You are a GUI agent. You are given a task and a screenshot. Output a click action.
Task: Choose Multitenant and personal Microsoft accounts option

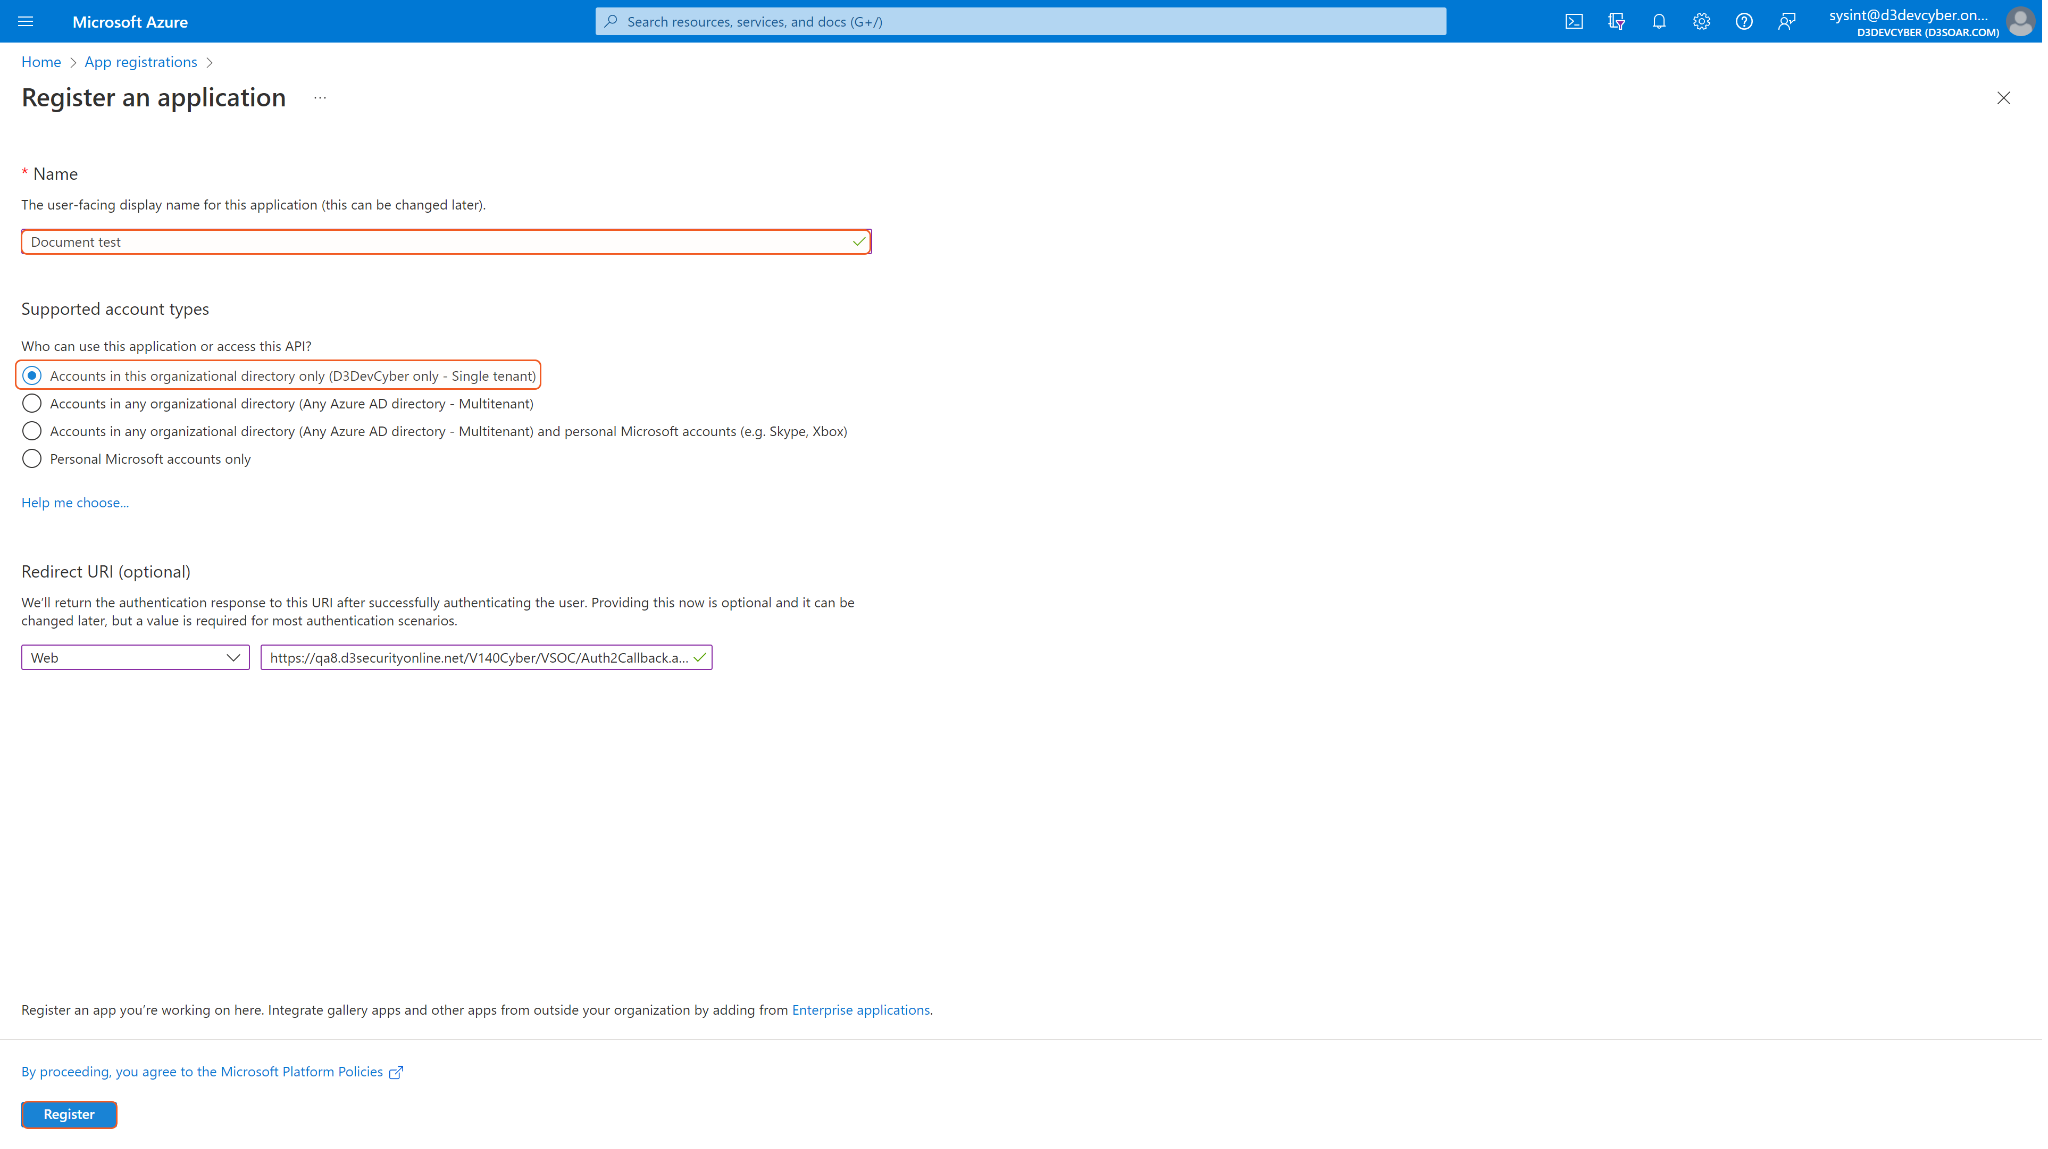point(32,431)
